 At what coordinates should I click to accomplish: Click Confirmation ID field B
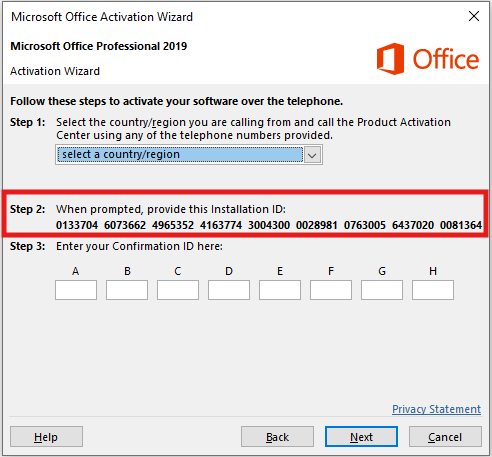tap(127, 290)
